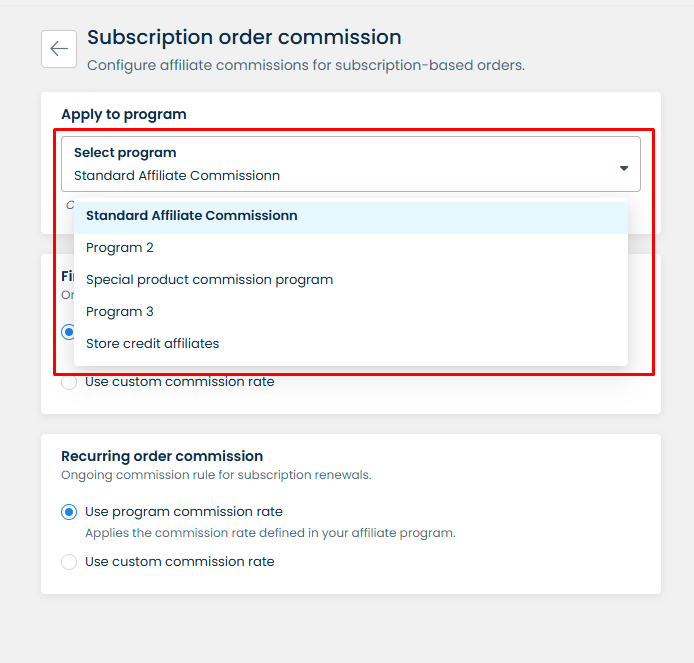Image resolution: width=694 pixels, height=663 pixels.
Task: Choose 'Program 3' in the program list
Action: [x=120, y=312]
